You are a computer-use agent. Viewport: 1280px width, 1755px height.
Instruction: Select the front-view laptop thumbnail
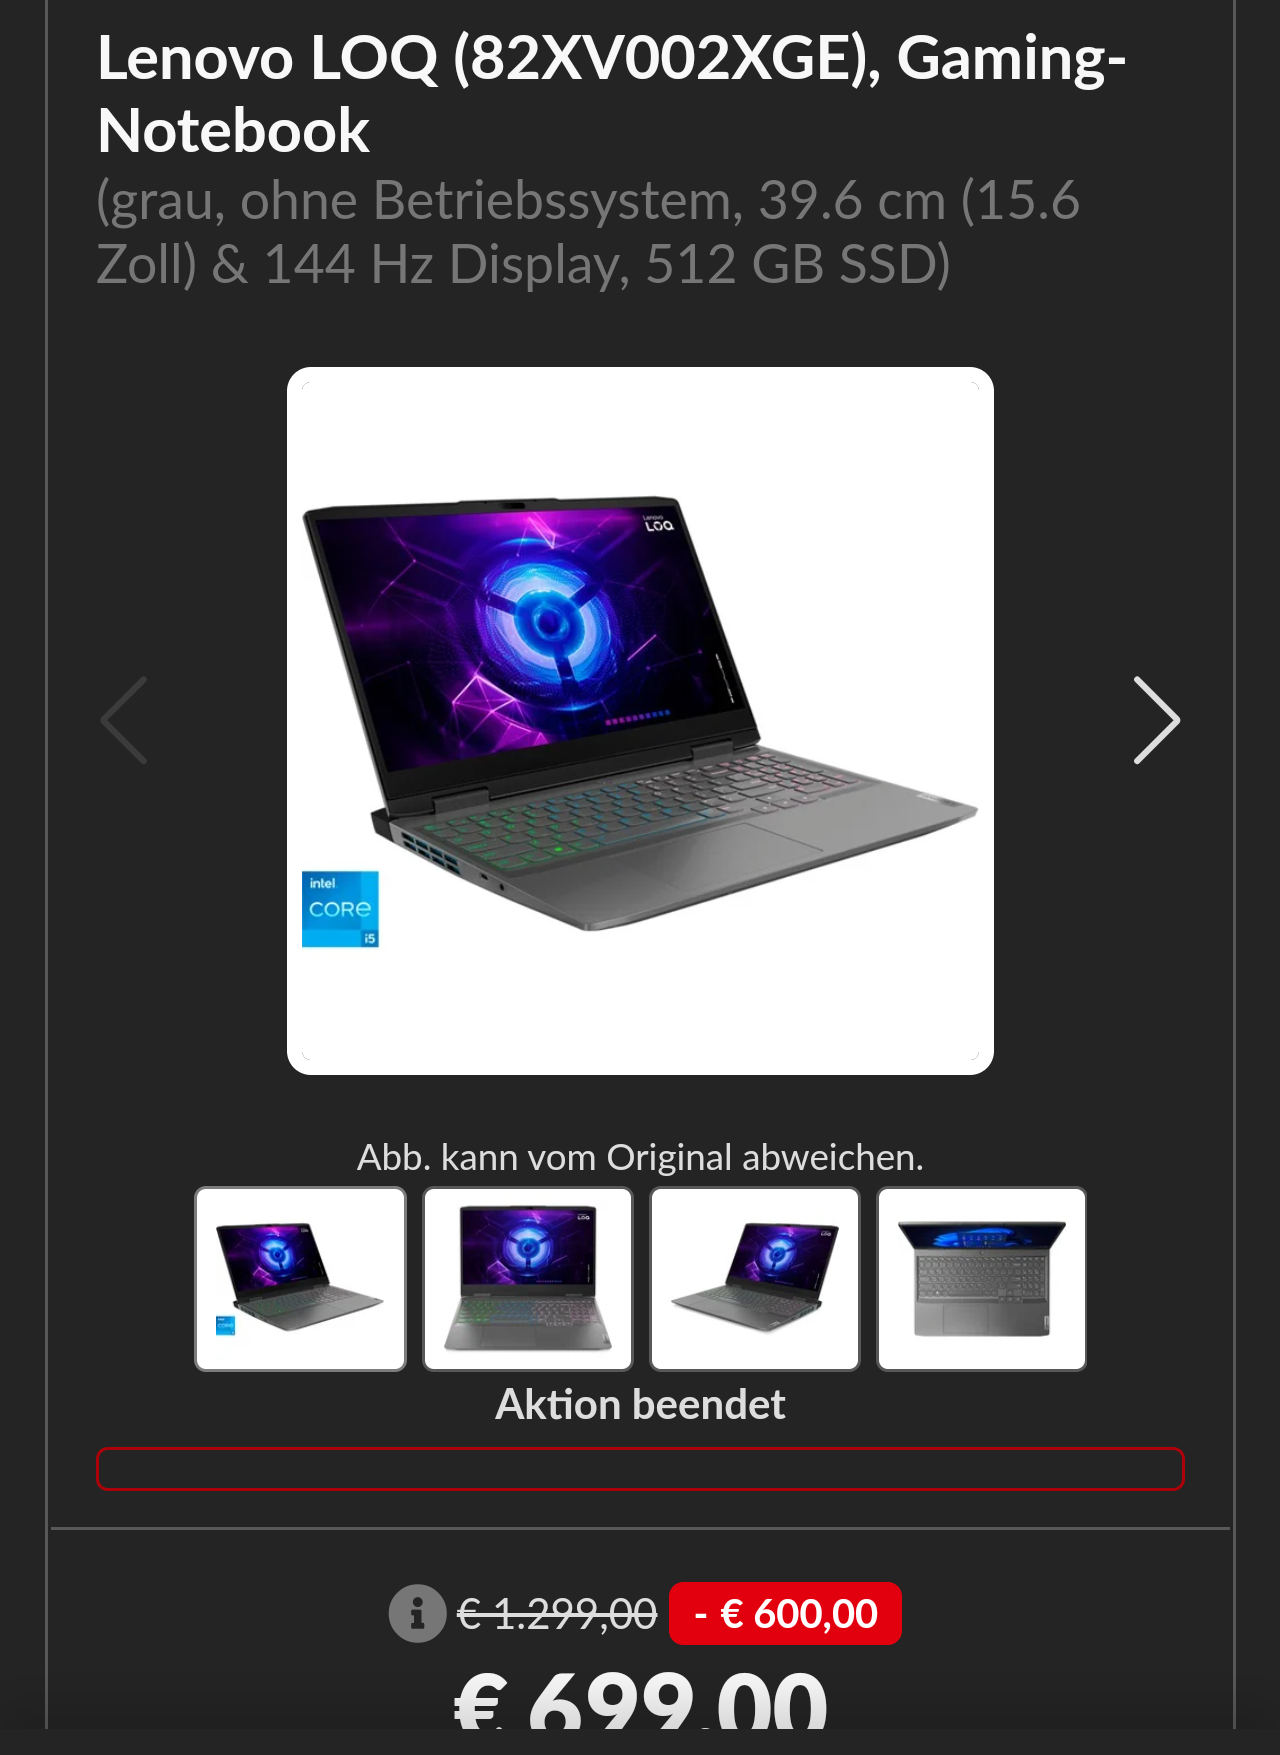tap(528, 1278)
